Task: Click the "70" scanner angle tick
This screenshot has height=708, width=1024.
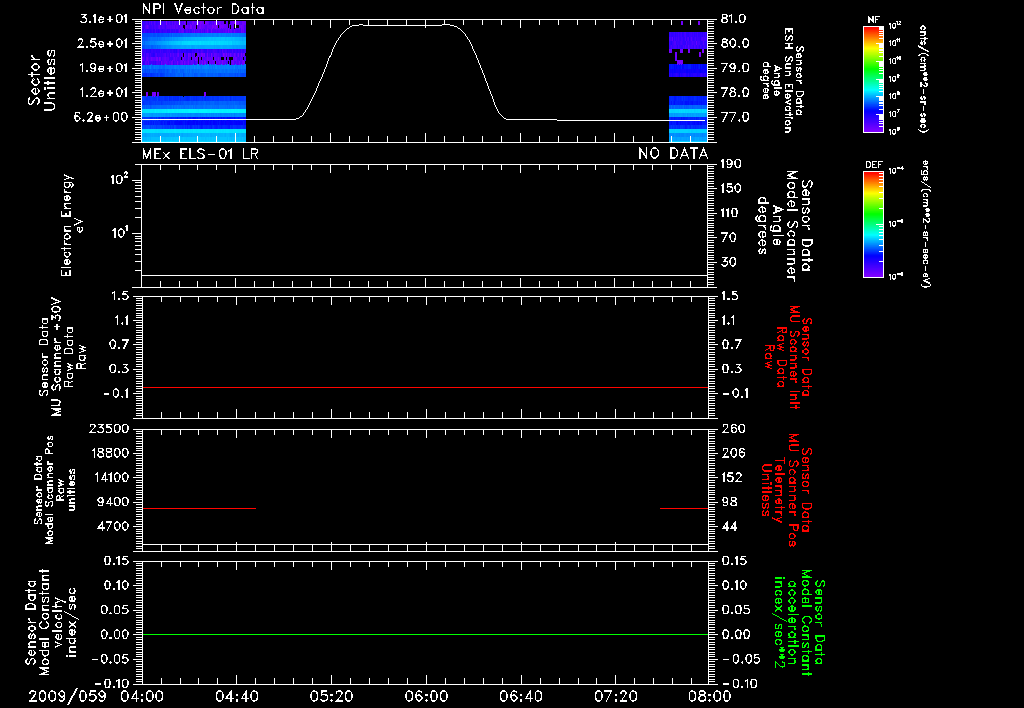Action: tap(728, 238)
